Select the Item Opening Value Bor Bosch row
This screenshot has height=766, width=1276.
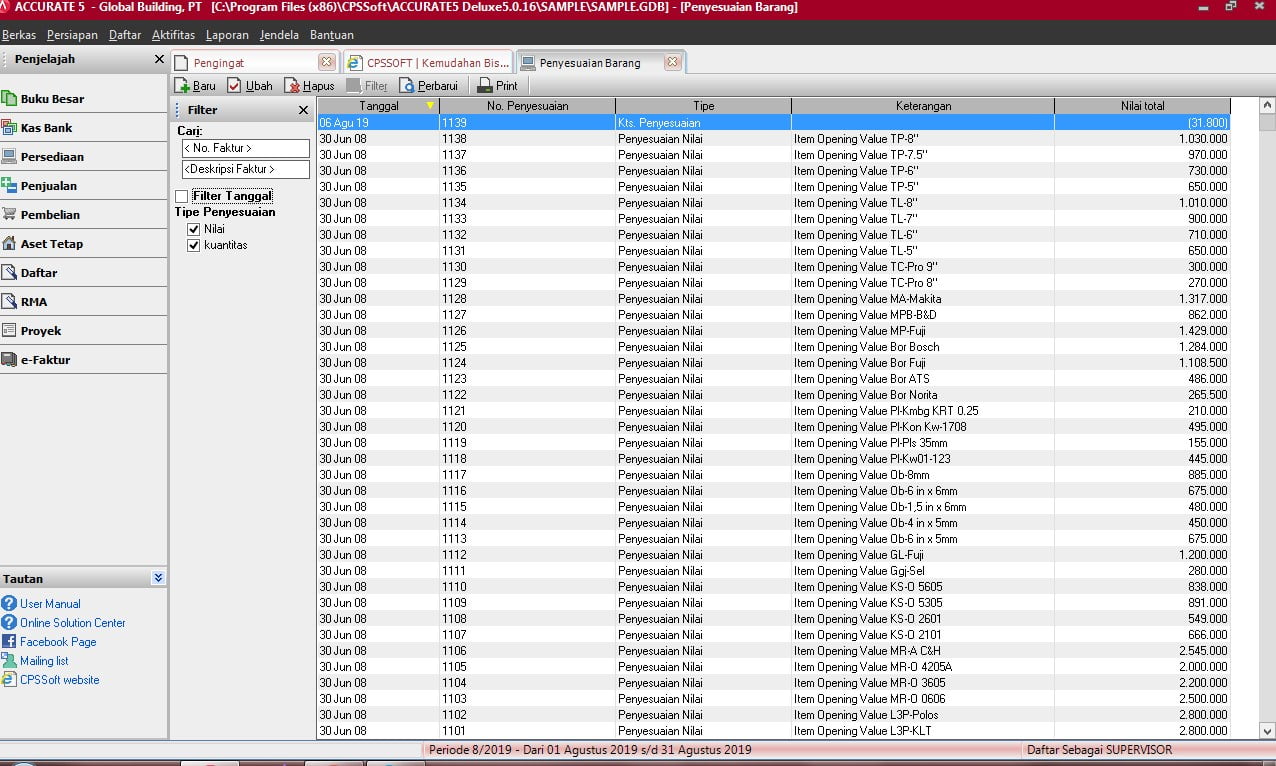point(773,346)
